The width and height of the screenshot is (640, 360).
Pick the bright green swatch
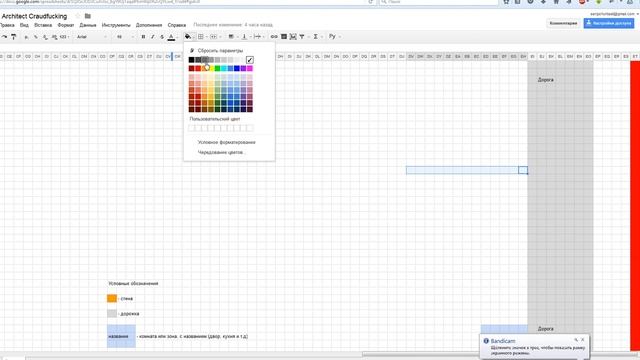click(x=218, y=69)
